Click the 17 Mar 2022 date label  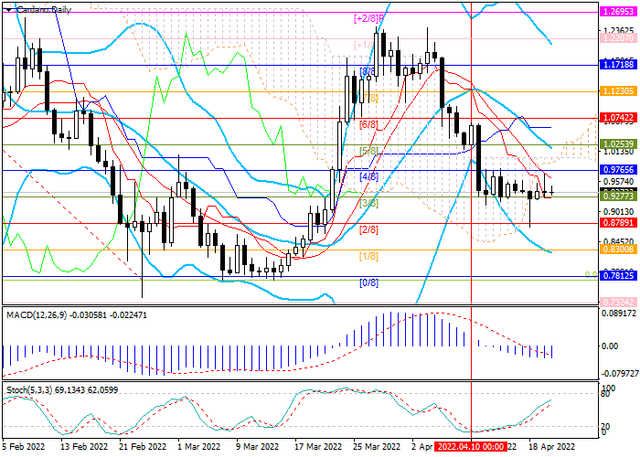click(318, 446)
